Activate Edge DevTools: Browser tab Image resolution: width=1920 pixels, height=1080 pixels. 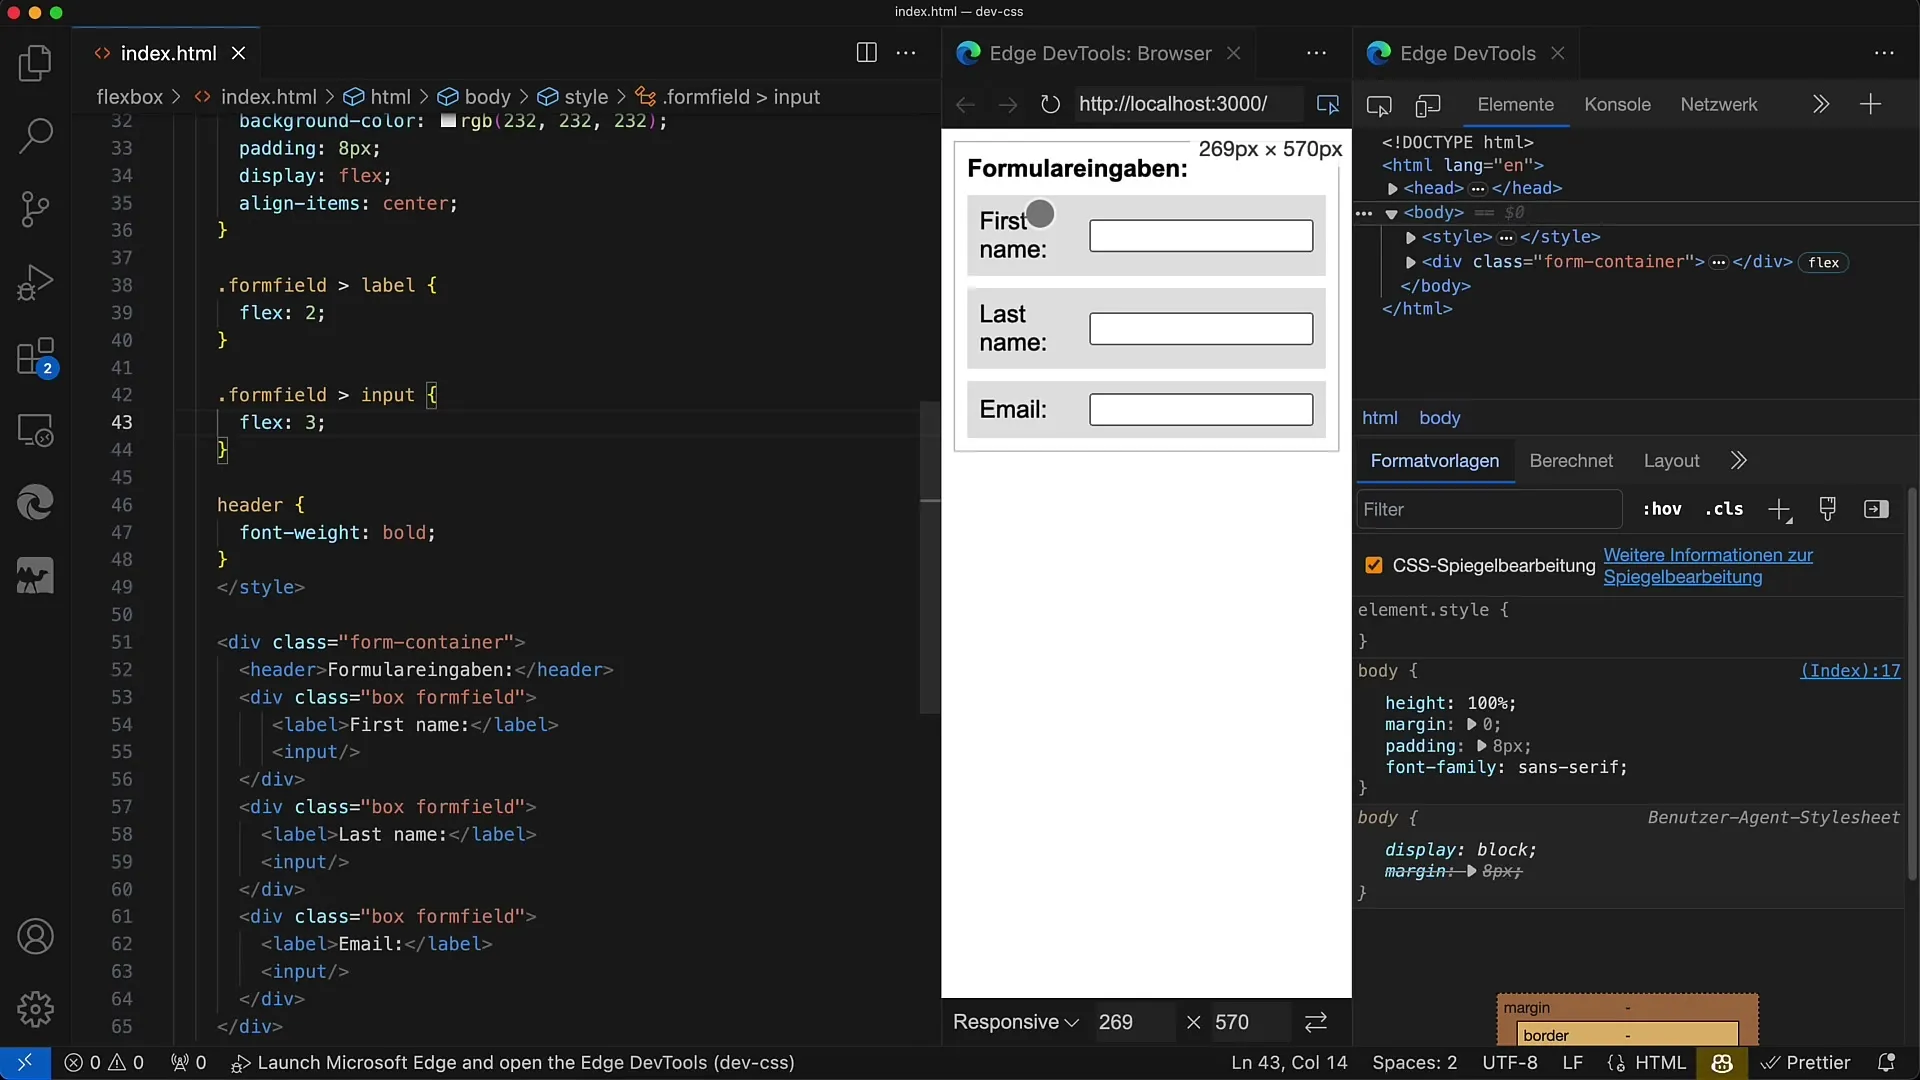(x=1099, y=53)
